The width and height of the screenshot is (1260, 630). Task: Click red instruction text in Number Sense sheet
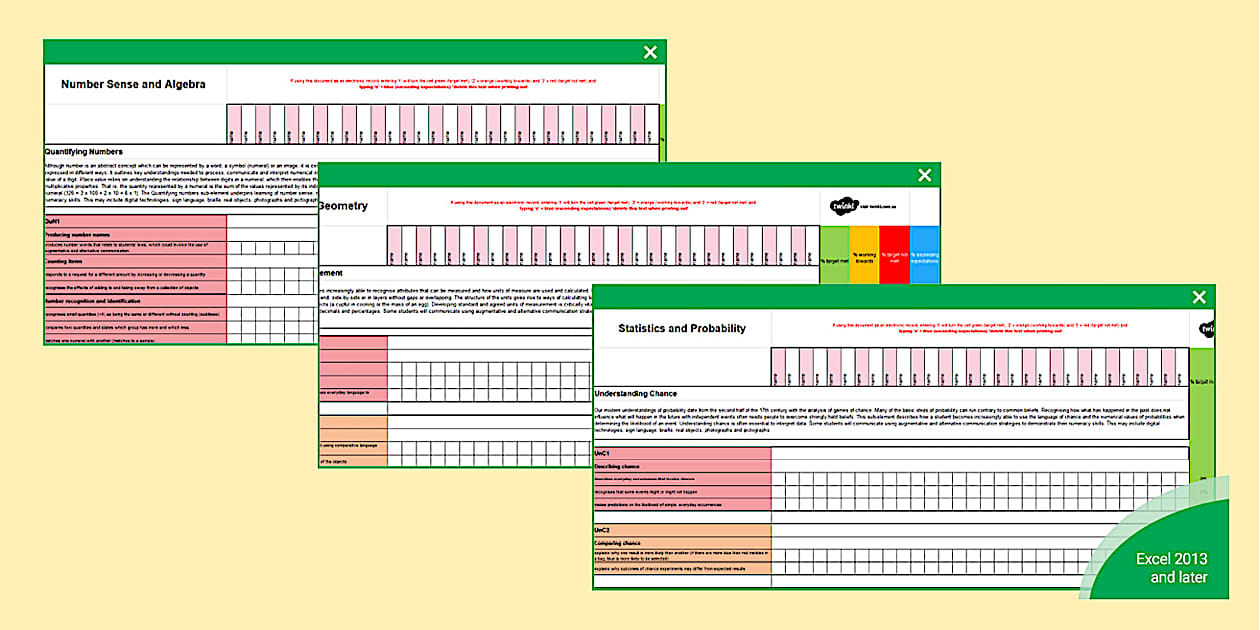pos(443,82)
